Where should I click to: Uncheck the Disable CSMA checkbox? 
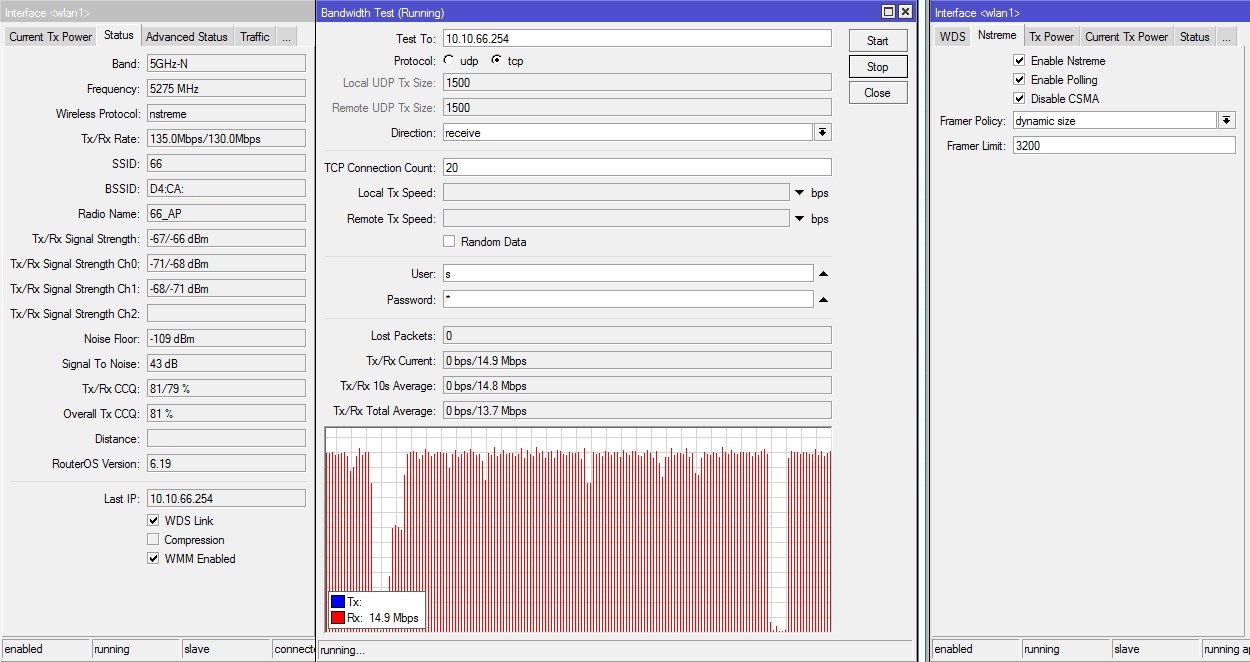pyautogui.click(x=1020, y=99)
